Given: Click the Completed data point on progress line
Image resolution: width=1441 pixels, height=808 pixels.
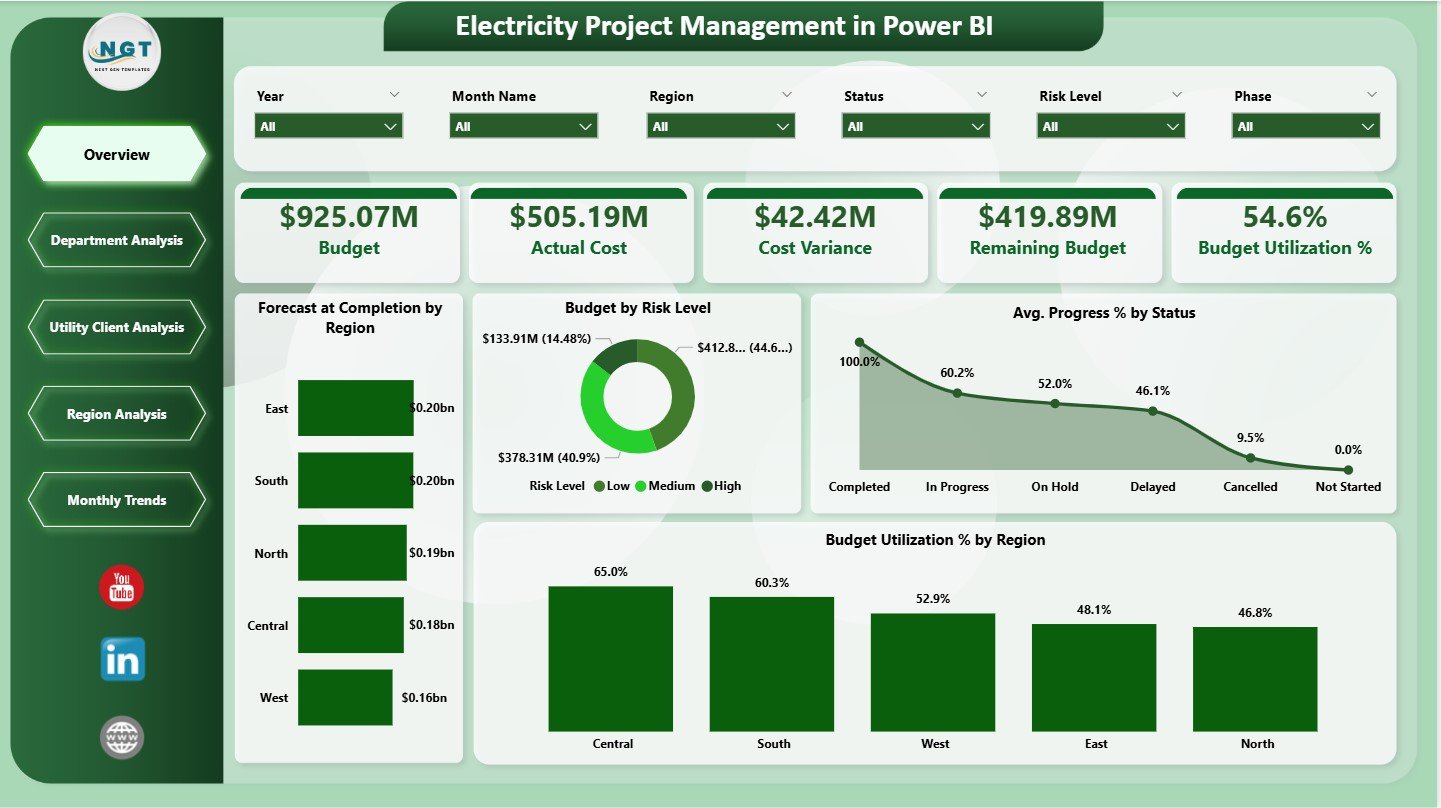Looking at the screenshot, I should point(859,341).
